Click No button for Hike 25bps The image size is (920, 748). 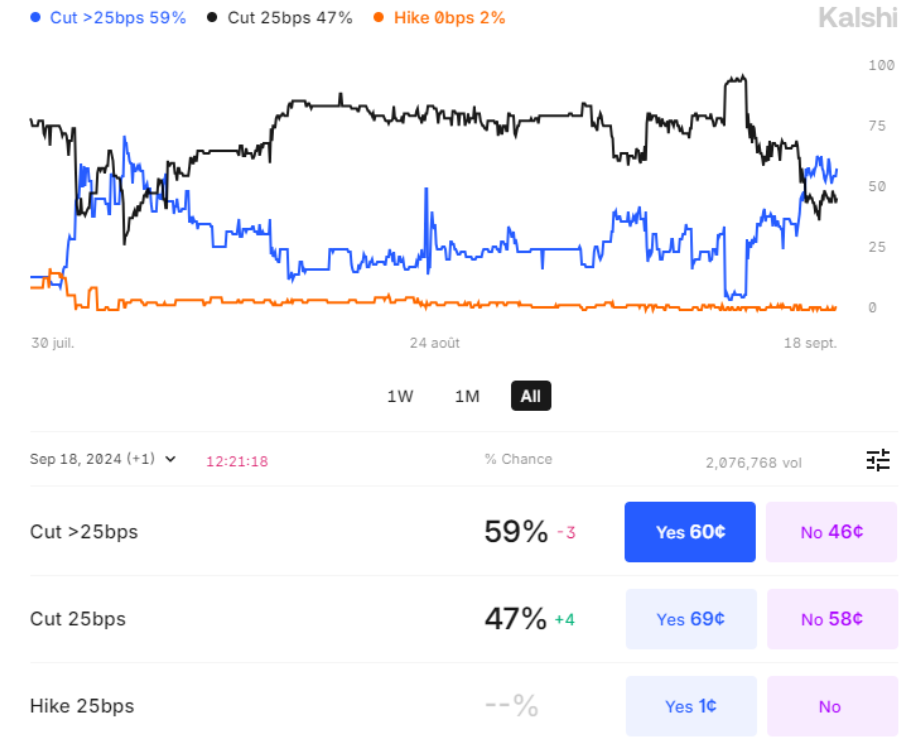[831, 706]
